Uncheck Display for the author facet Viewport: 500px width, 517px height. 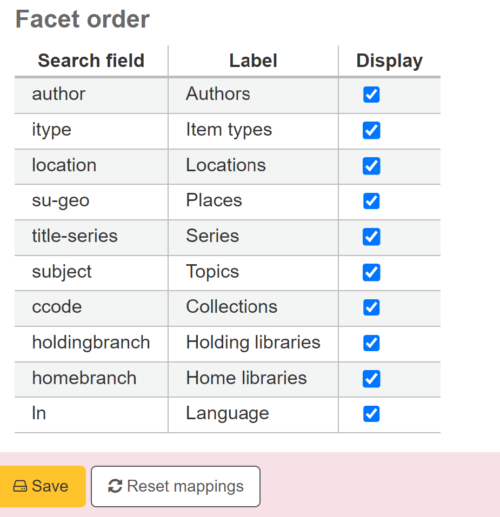[371, 94]
